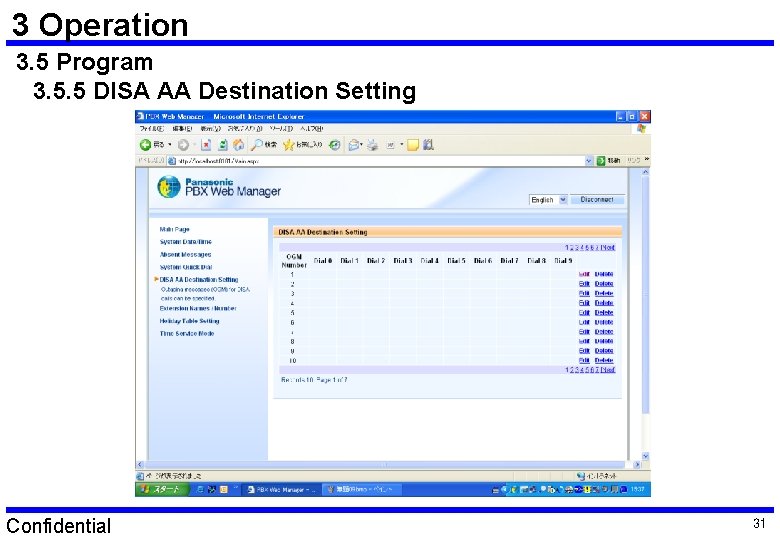Screen dimensions: 780x540
Task: Expand the address bar history dropdown
Action: (x=589, y=161)
